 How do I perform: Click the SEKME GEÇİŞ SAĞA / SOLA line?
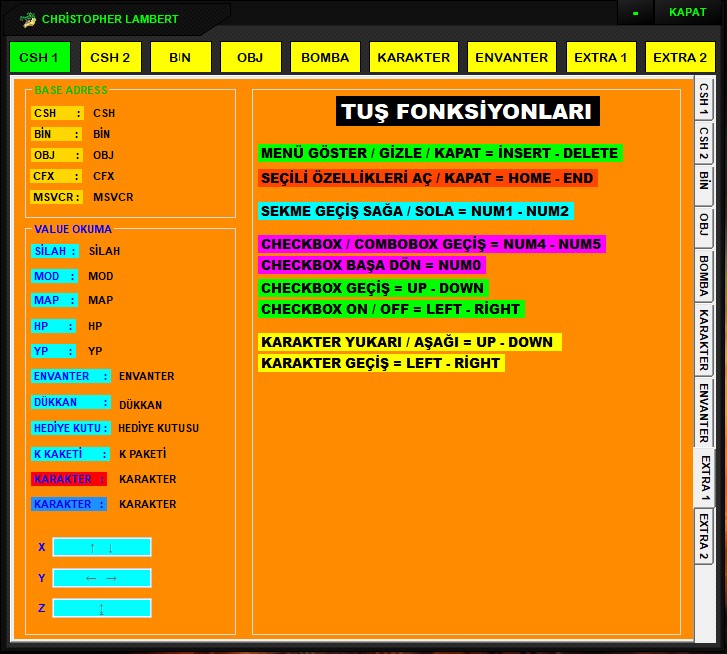(416, 211)
